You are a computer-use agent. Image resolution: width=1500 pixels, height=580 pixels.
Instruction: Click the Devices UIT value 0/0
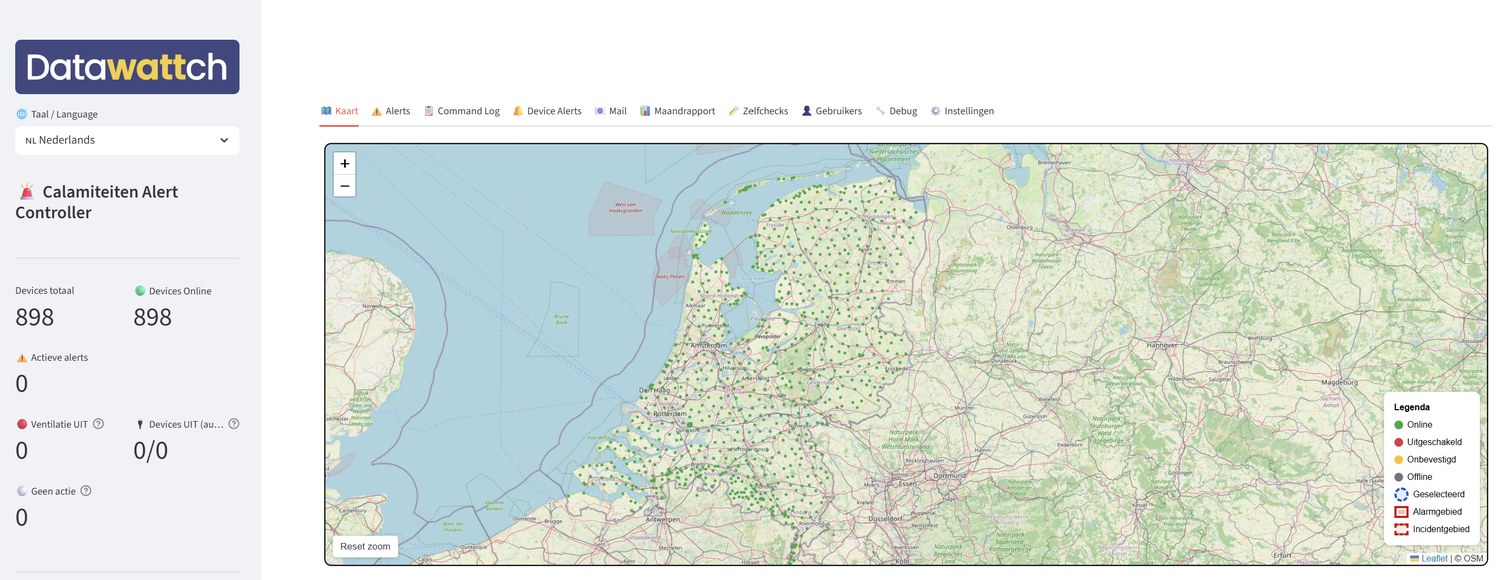(x=151, y=451)
